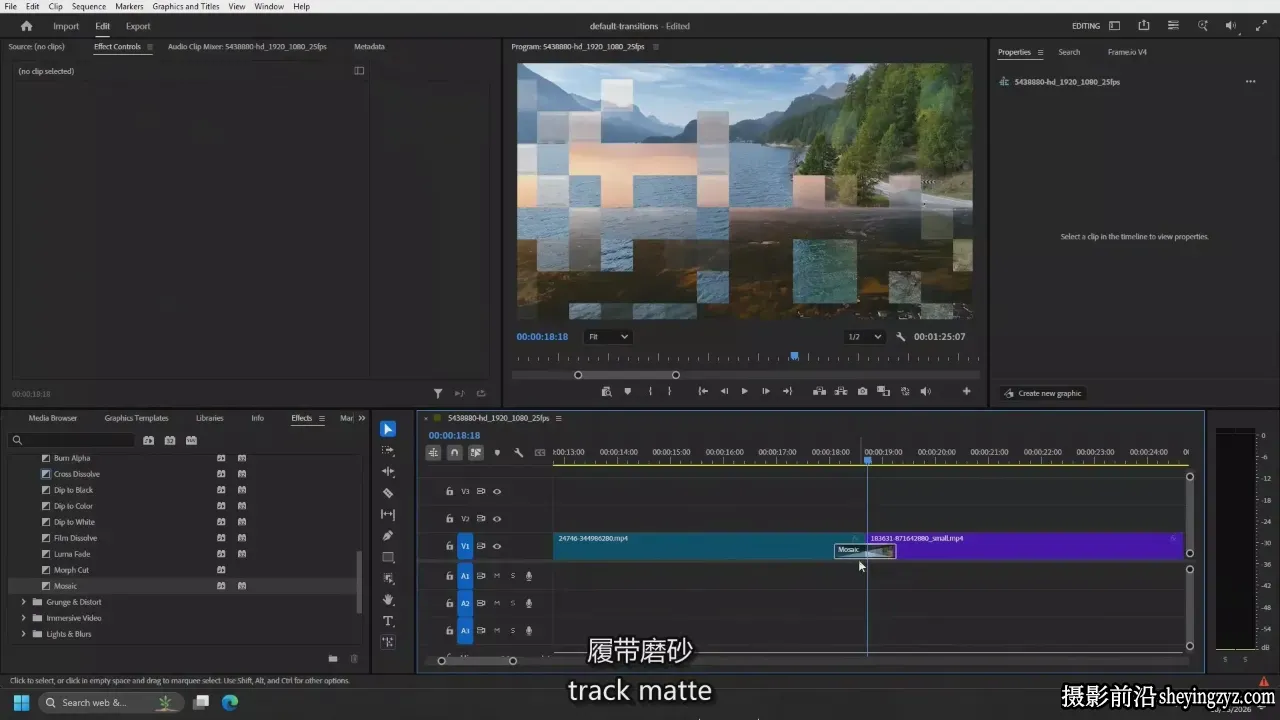
Task: Select the Pen tool
Action: coord(388,536)
